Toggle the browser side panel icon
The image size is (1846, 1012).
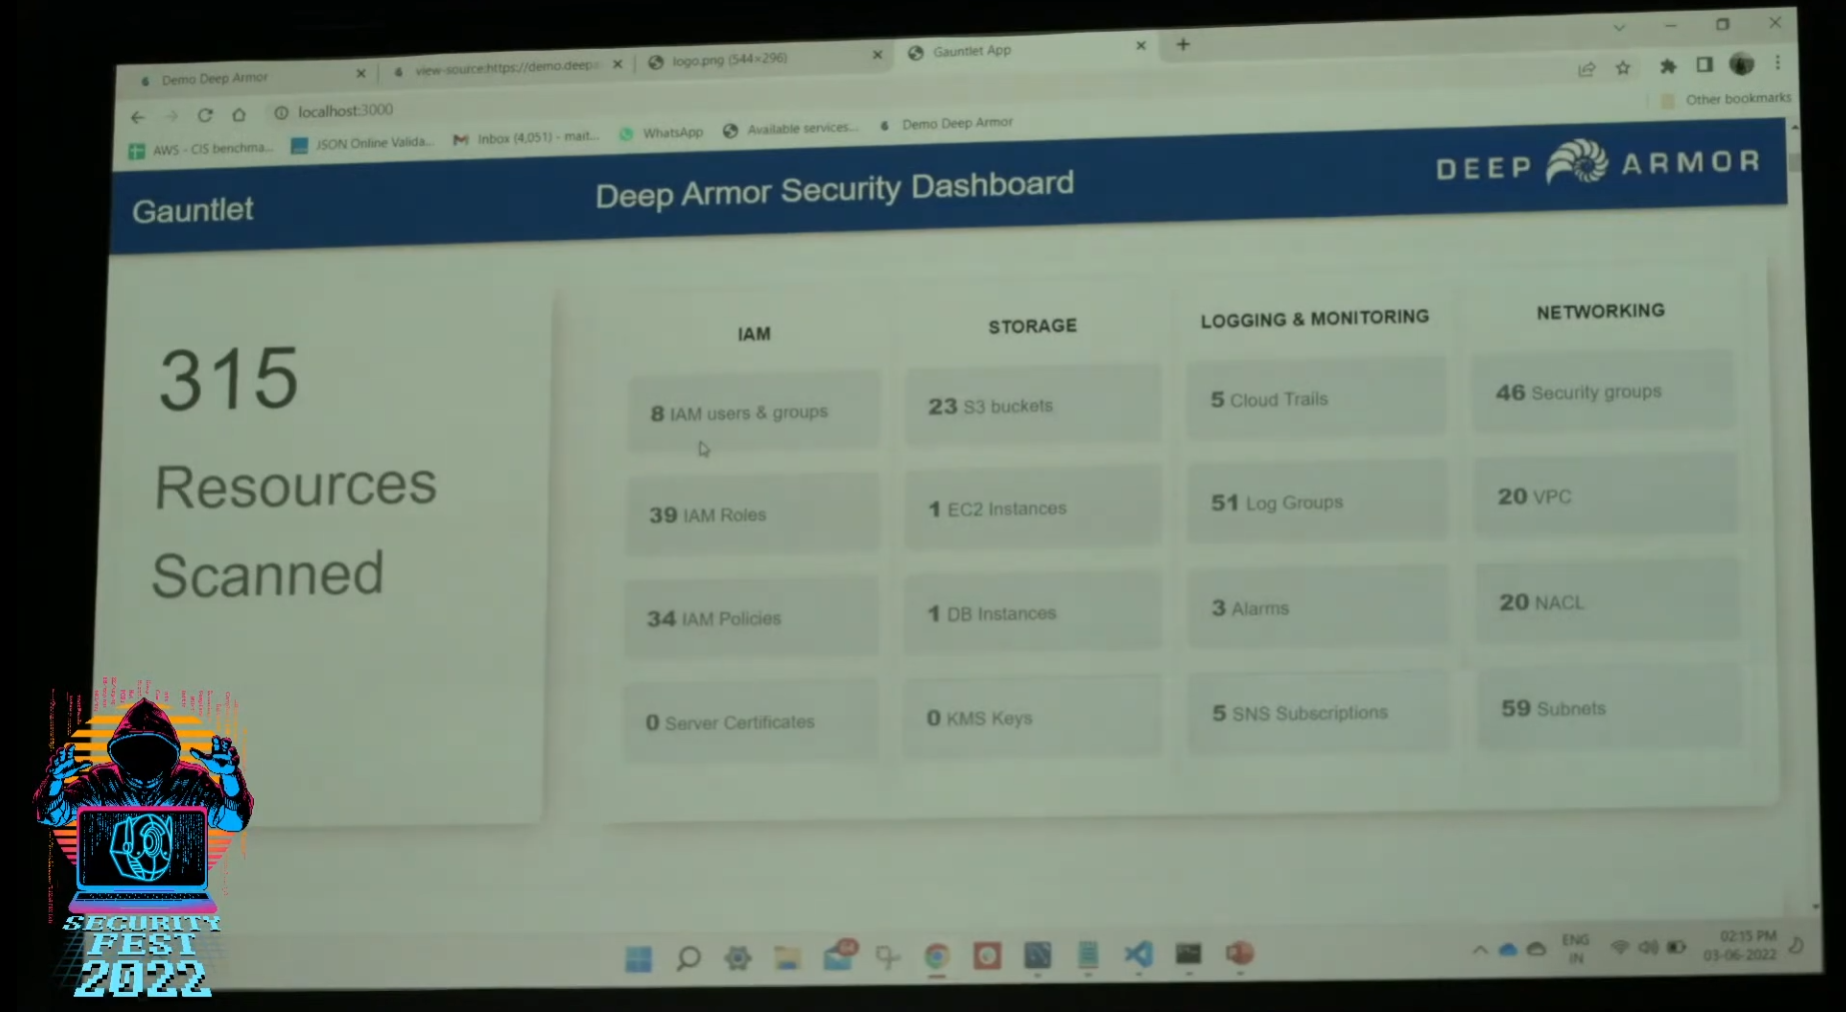tap(1705, 65)
